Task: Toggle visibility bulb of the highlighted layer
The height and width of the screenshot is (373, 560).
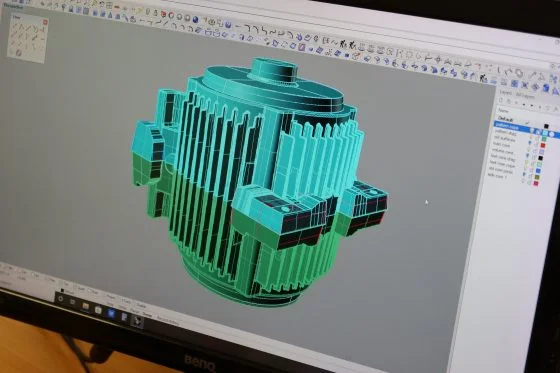Action: pyautogui.click(x=532, y=130)
